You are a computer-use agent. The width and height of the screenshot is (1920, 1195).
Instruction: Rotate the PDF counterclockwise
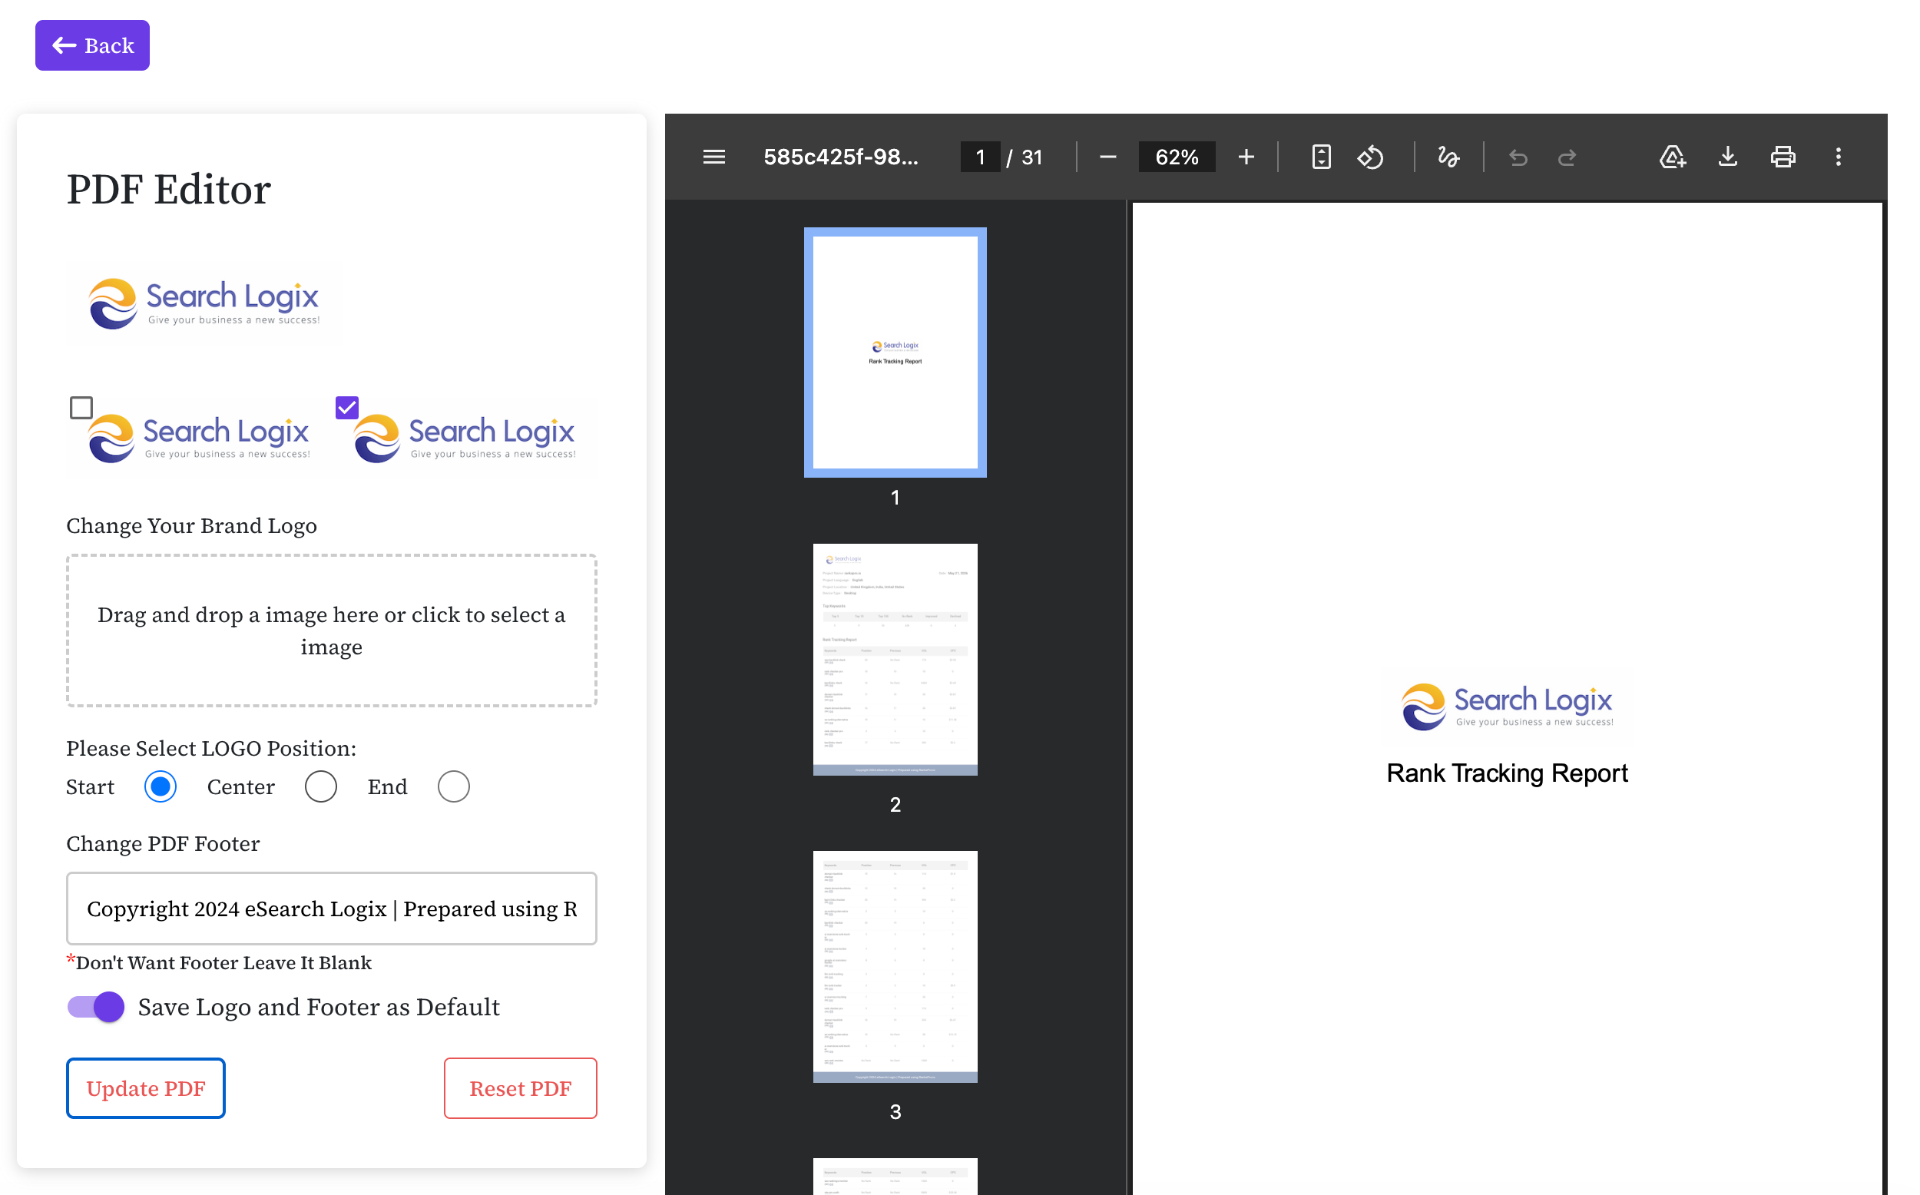tap(1370, 157)
